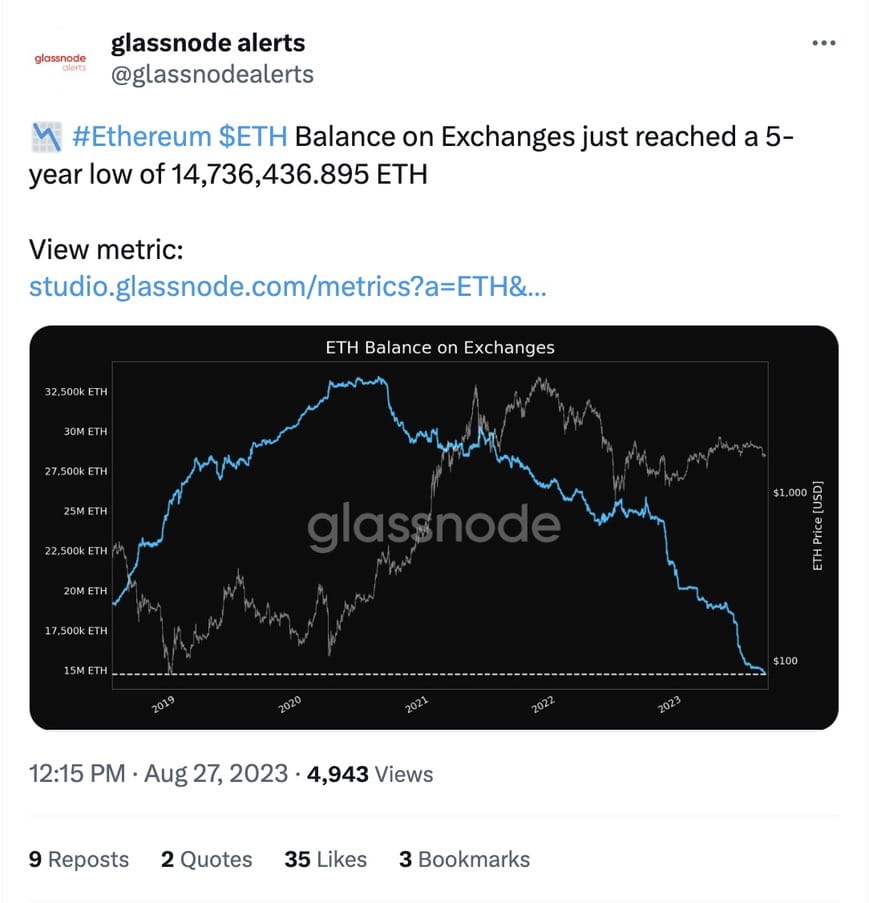Viewport: 869px width, 903px height.
Task: View the 35 Likes list
Action: click(x=325, y=859)
